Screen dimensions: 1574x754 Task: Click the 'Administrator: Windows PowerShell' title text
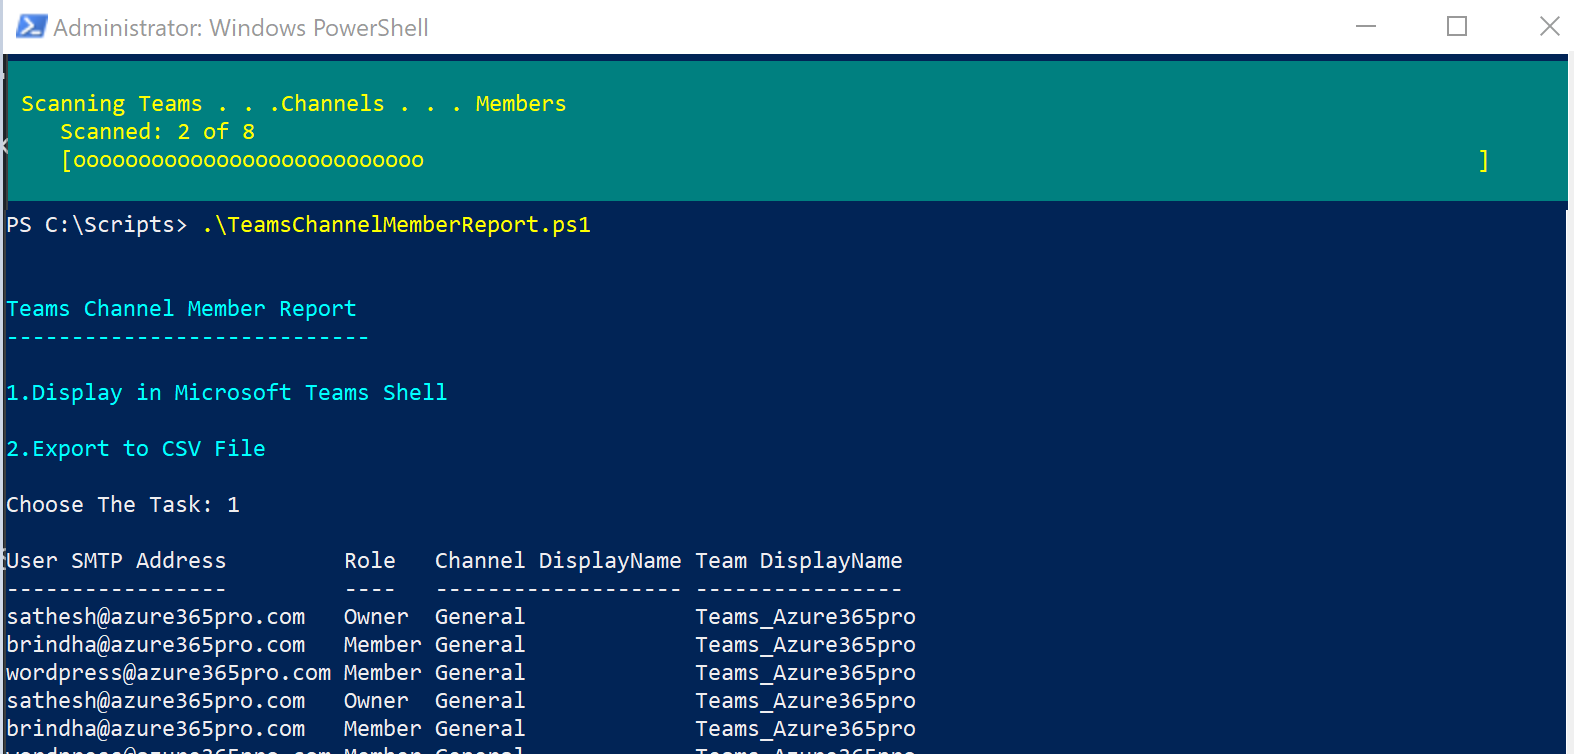(x=241, y=28)
